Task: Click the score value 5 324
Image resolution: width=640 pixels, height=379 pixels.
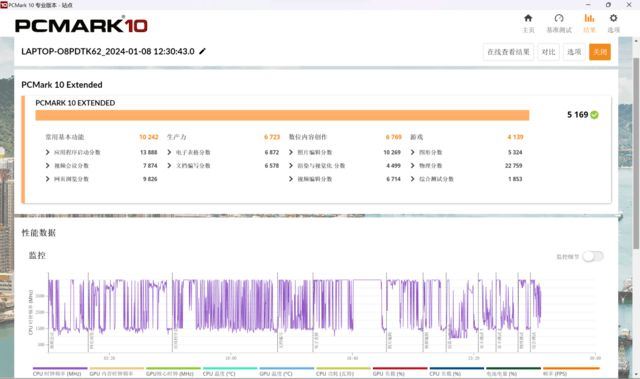Action: point(515,152)
